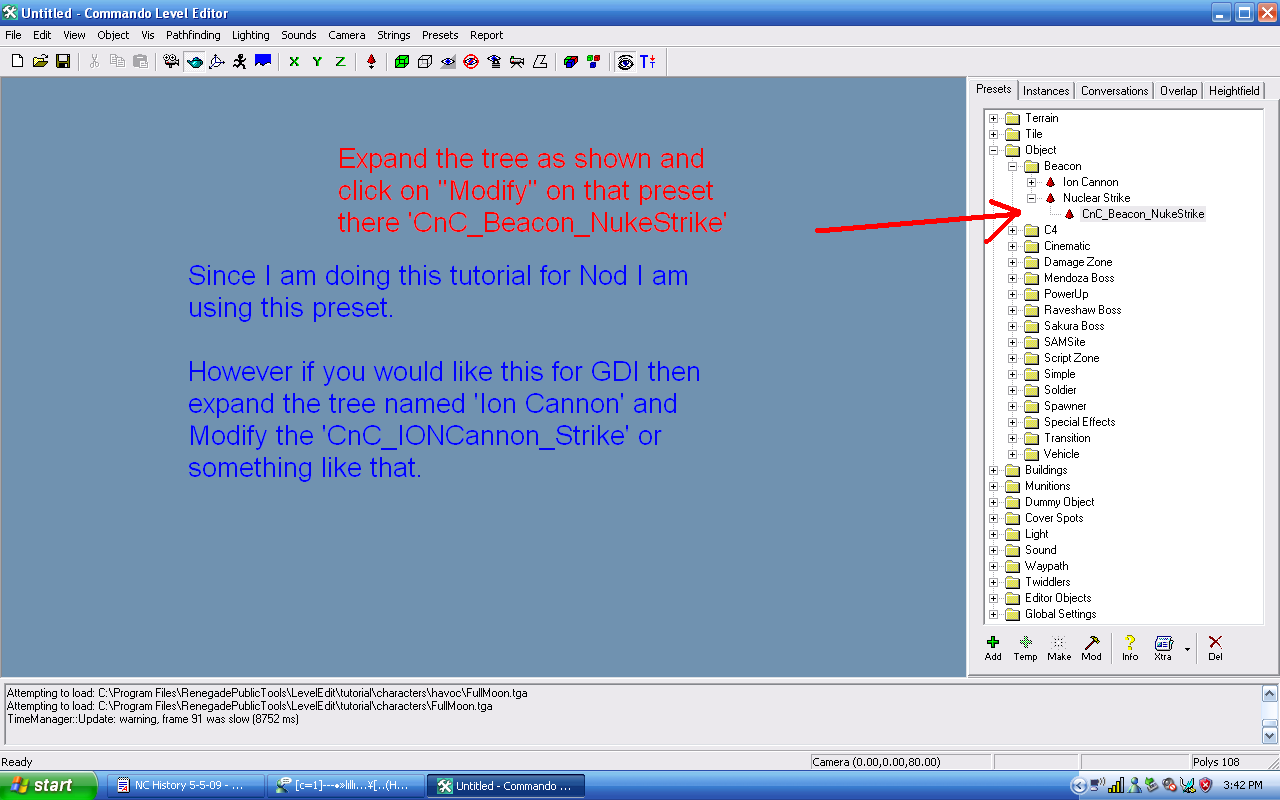Expand the Ion Cannon tree node
The image size is (1280, 800).
pyautogui.click(x=1032, y=182)
